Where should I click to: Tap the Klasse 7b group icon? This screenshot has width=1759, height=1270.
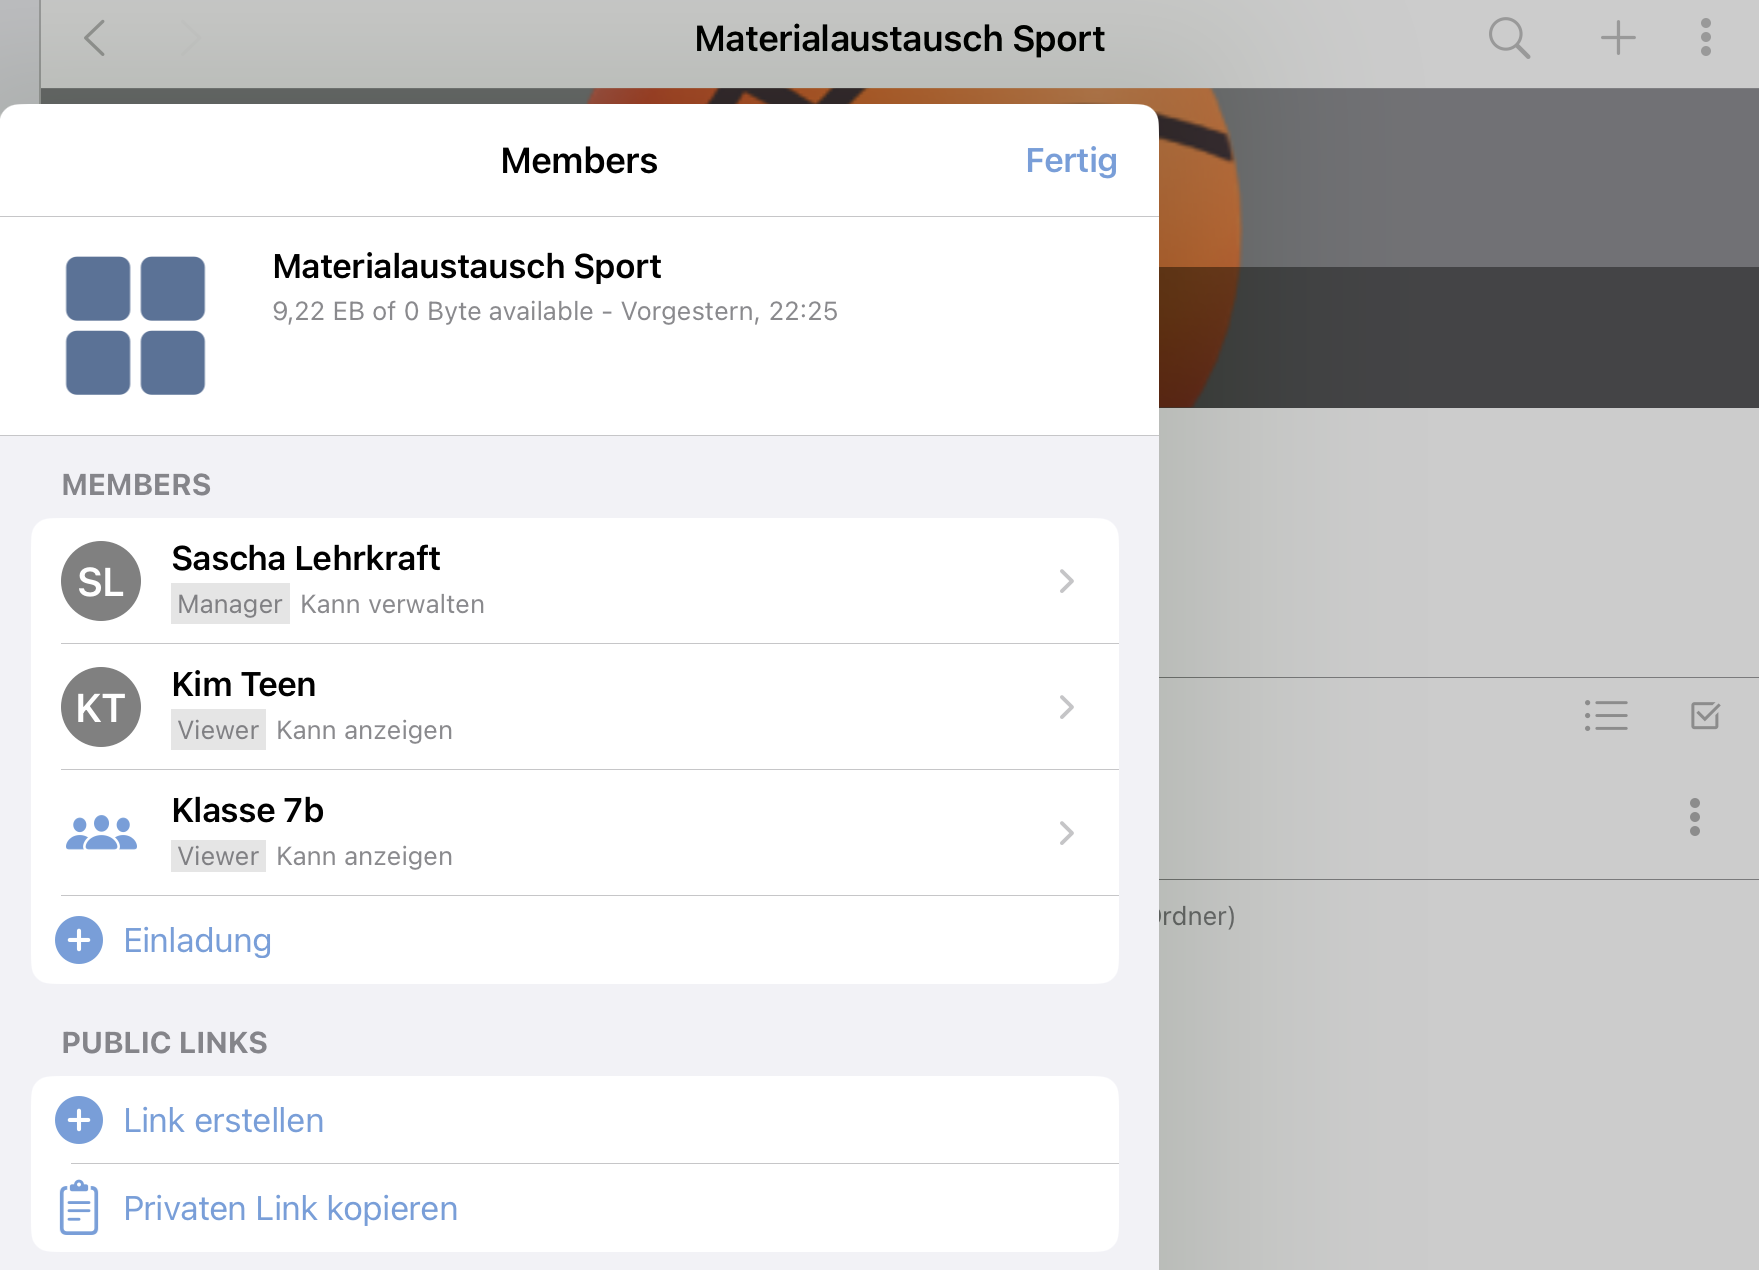point(101,833)
